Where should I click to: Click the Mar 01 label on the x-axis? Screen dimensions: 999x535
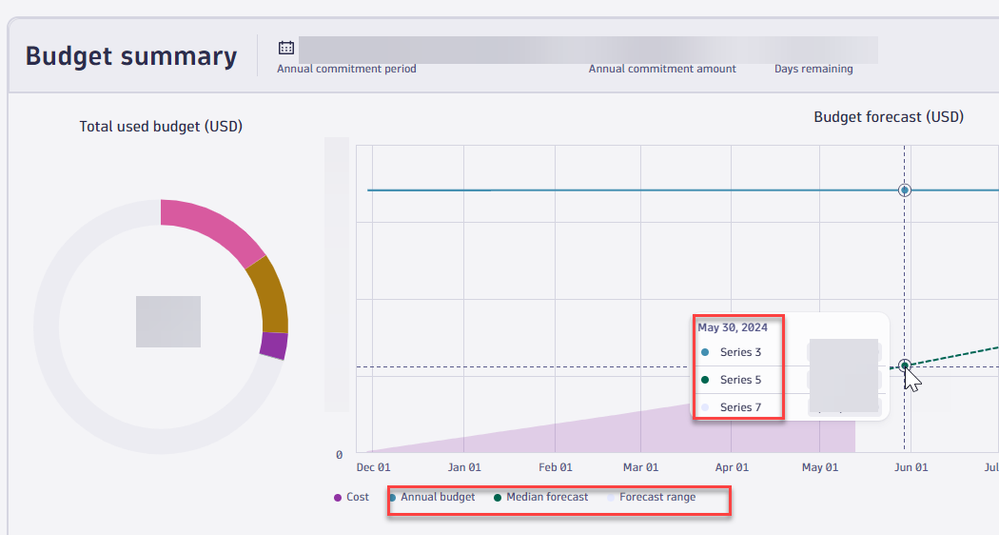pyautogui.click(x=641, y=467)
